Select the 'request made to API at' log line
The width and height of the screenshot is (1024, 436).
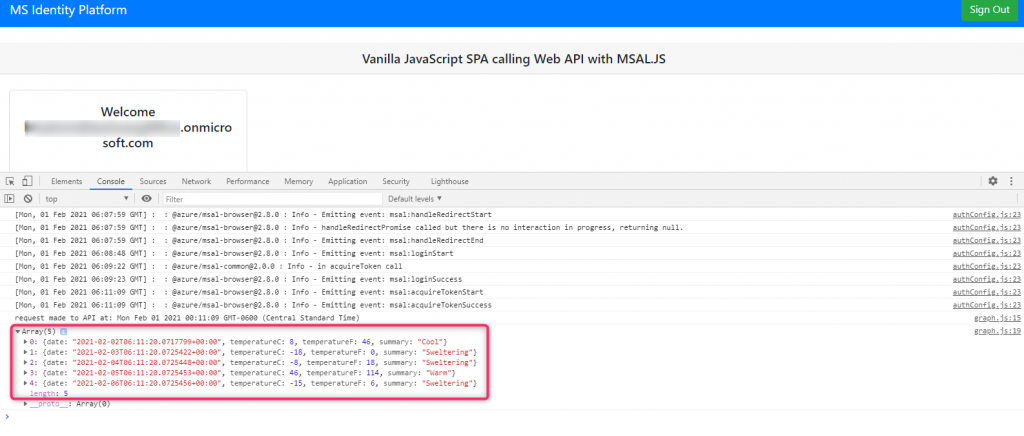click(187, 318)
